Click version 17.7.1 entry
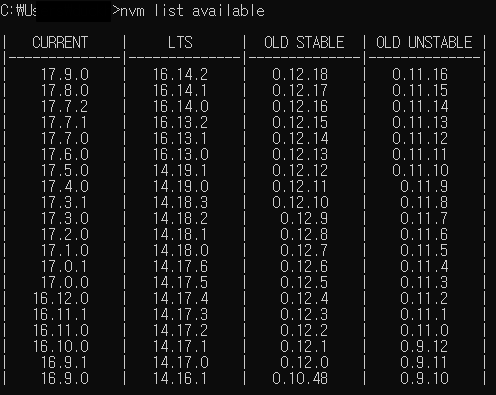Screen dimensions: 496x395 click(64, 122)
